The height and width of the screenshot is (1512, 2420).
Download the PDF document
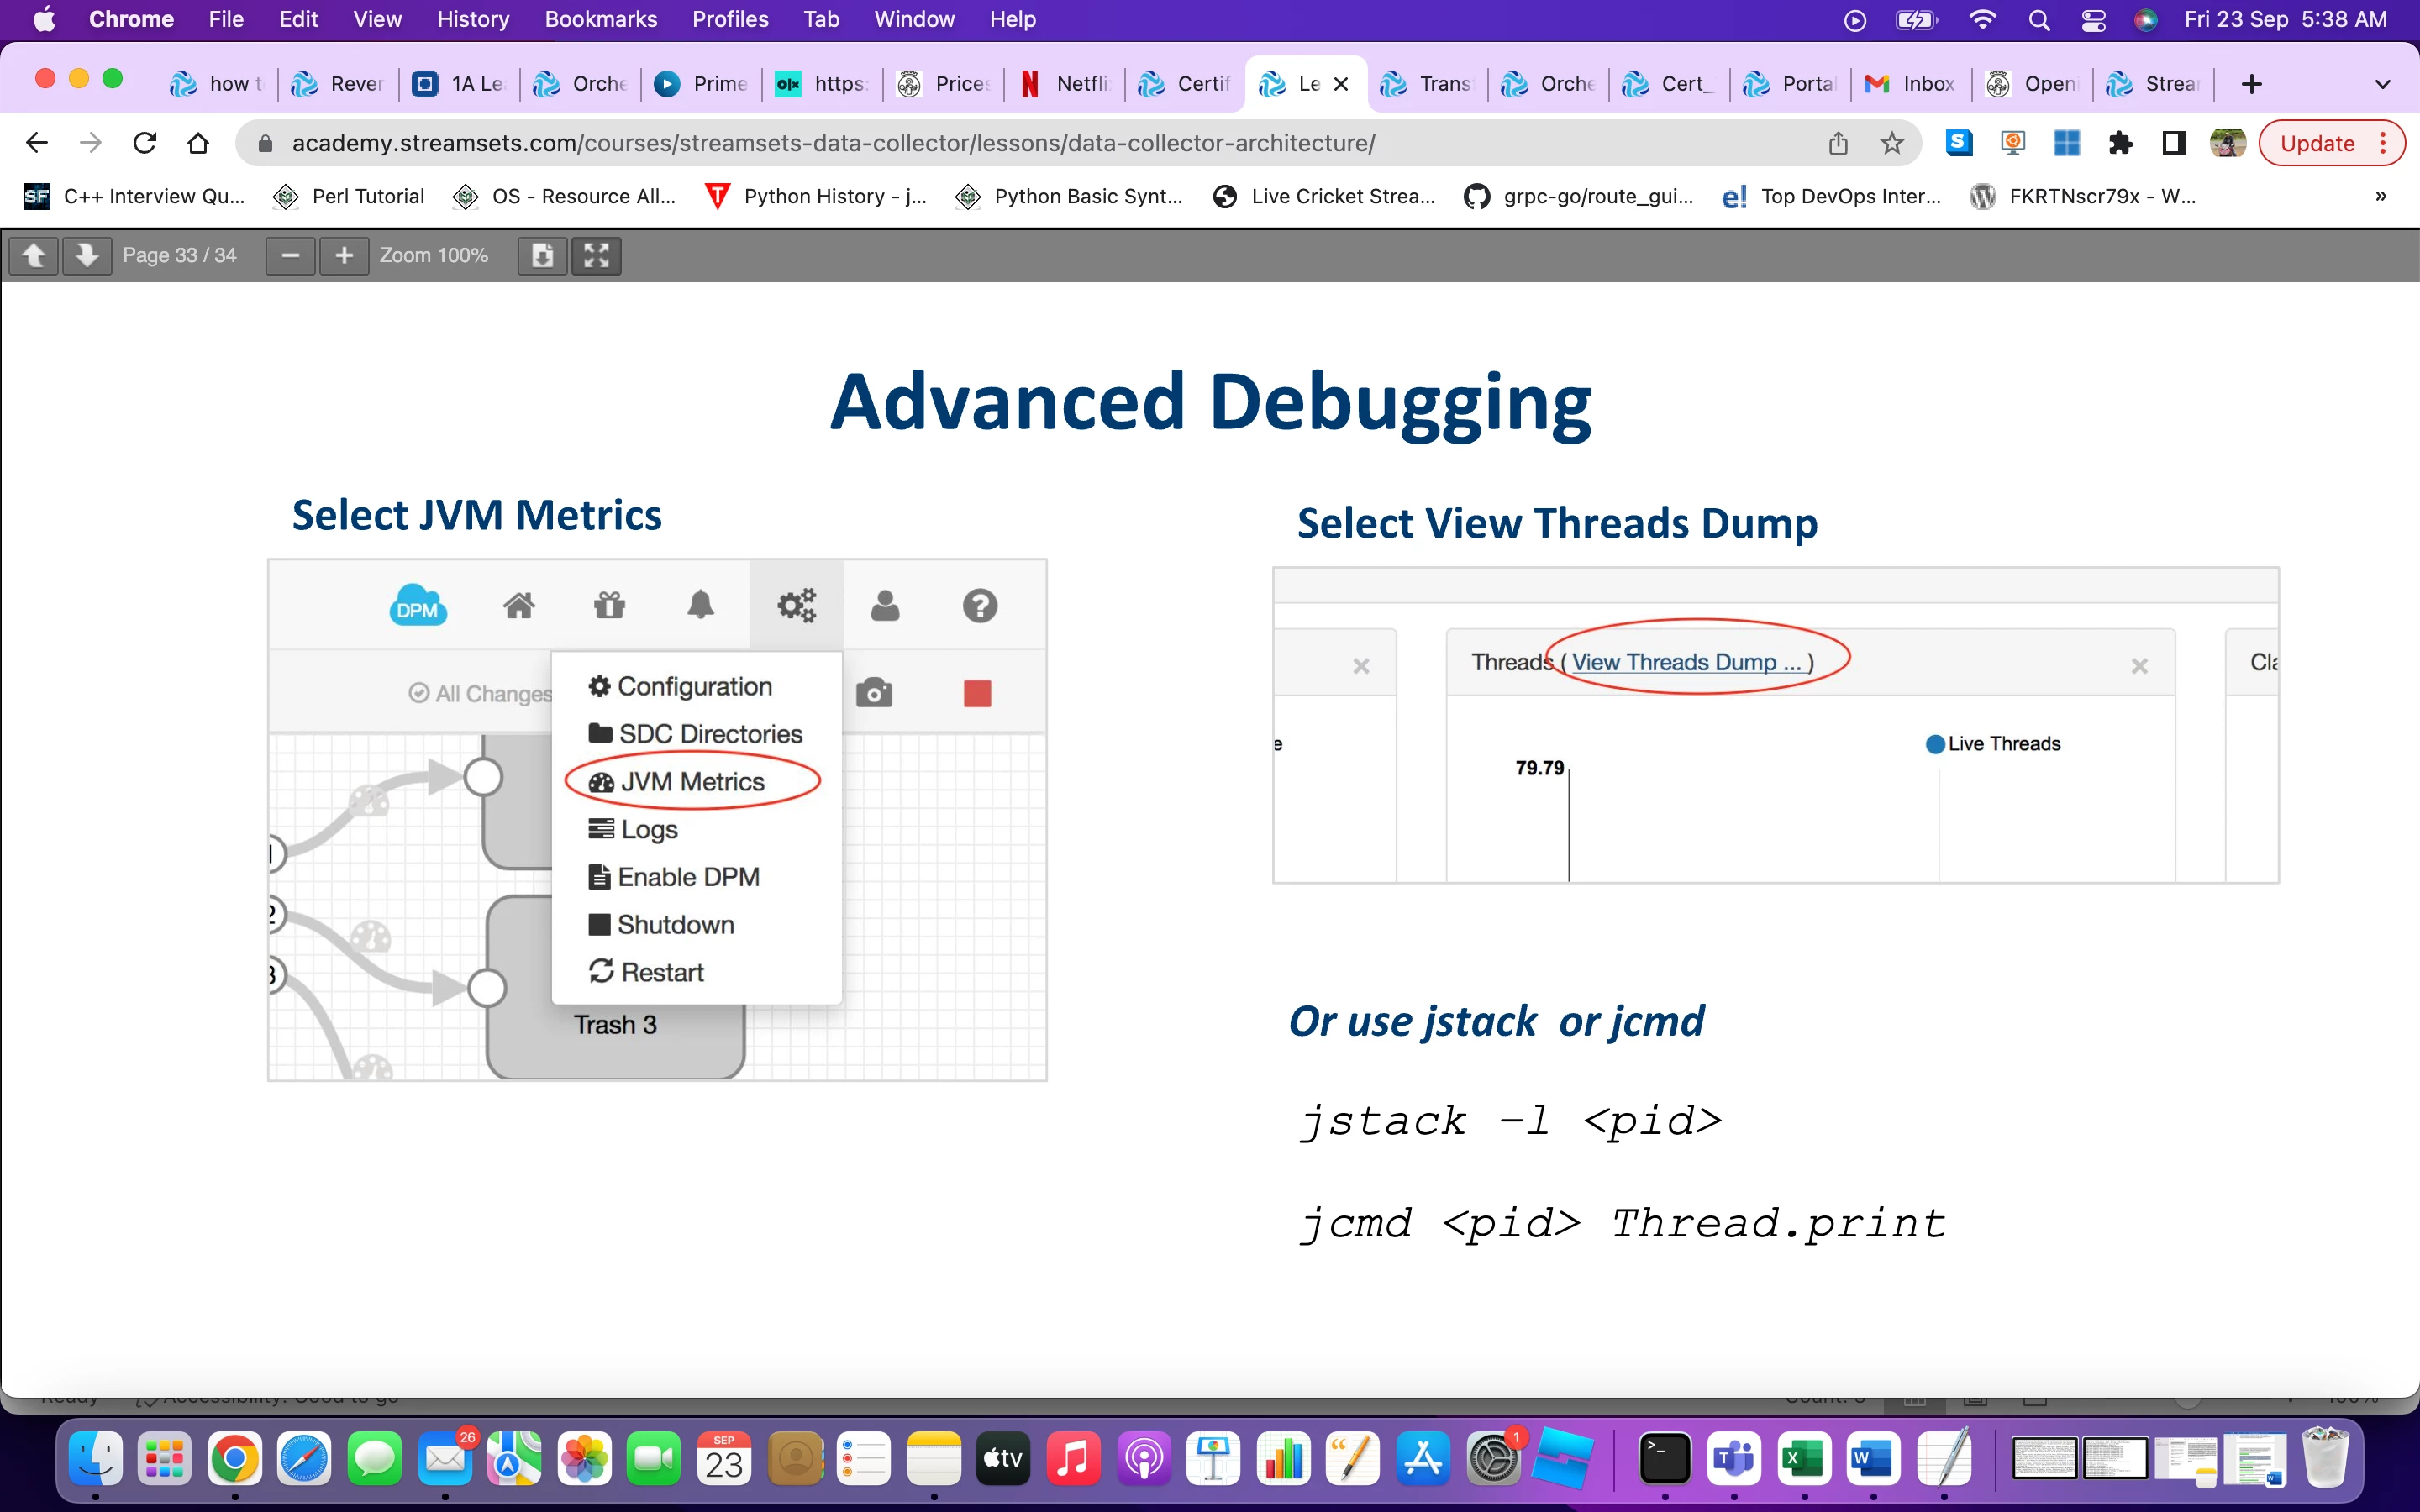click(541, 256)
